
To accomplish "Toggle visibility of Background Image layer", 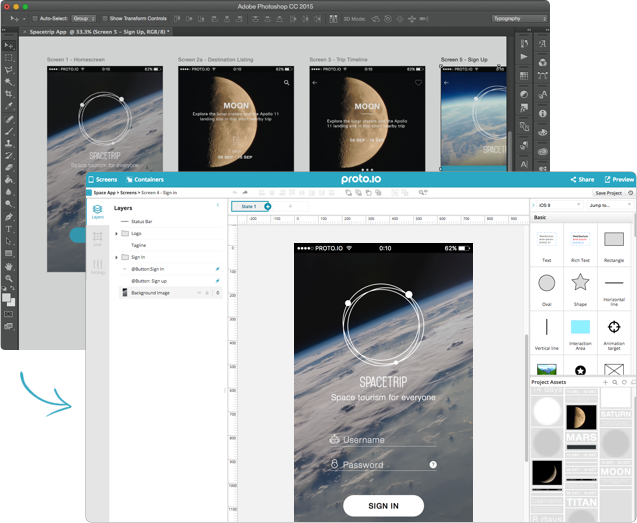I will click(198, 293).
